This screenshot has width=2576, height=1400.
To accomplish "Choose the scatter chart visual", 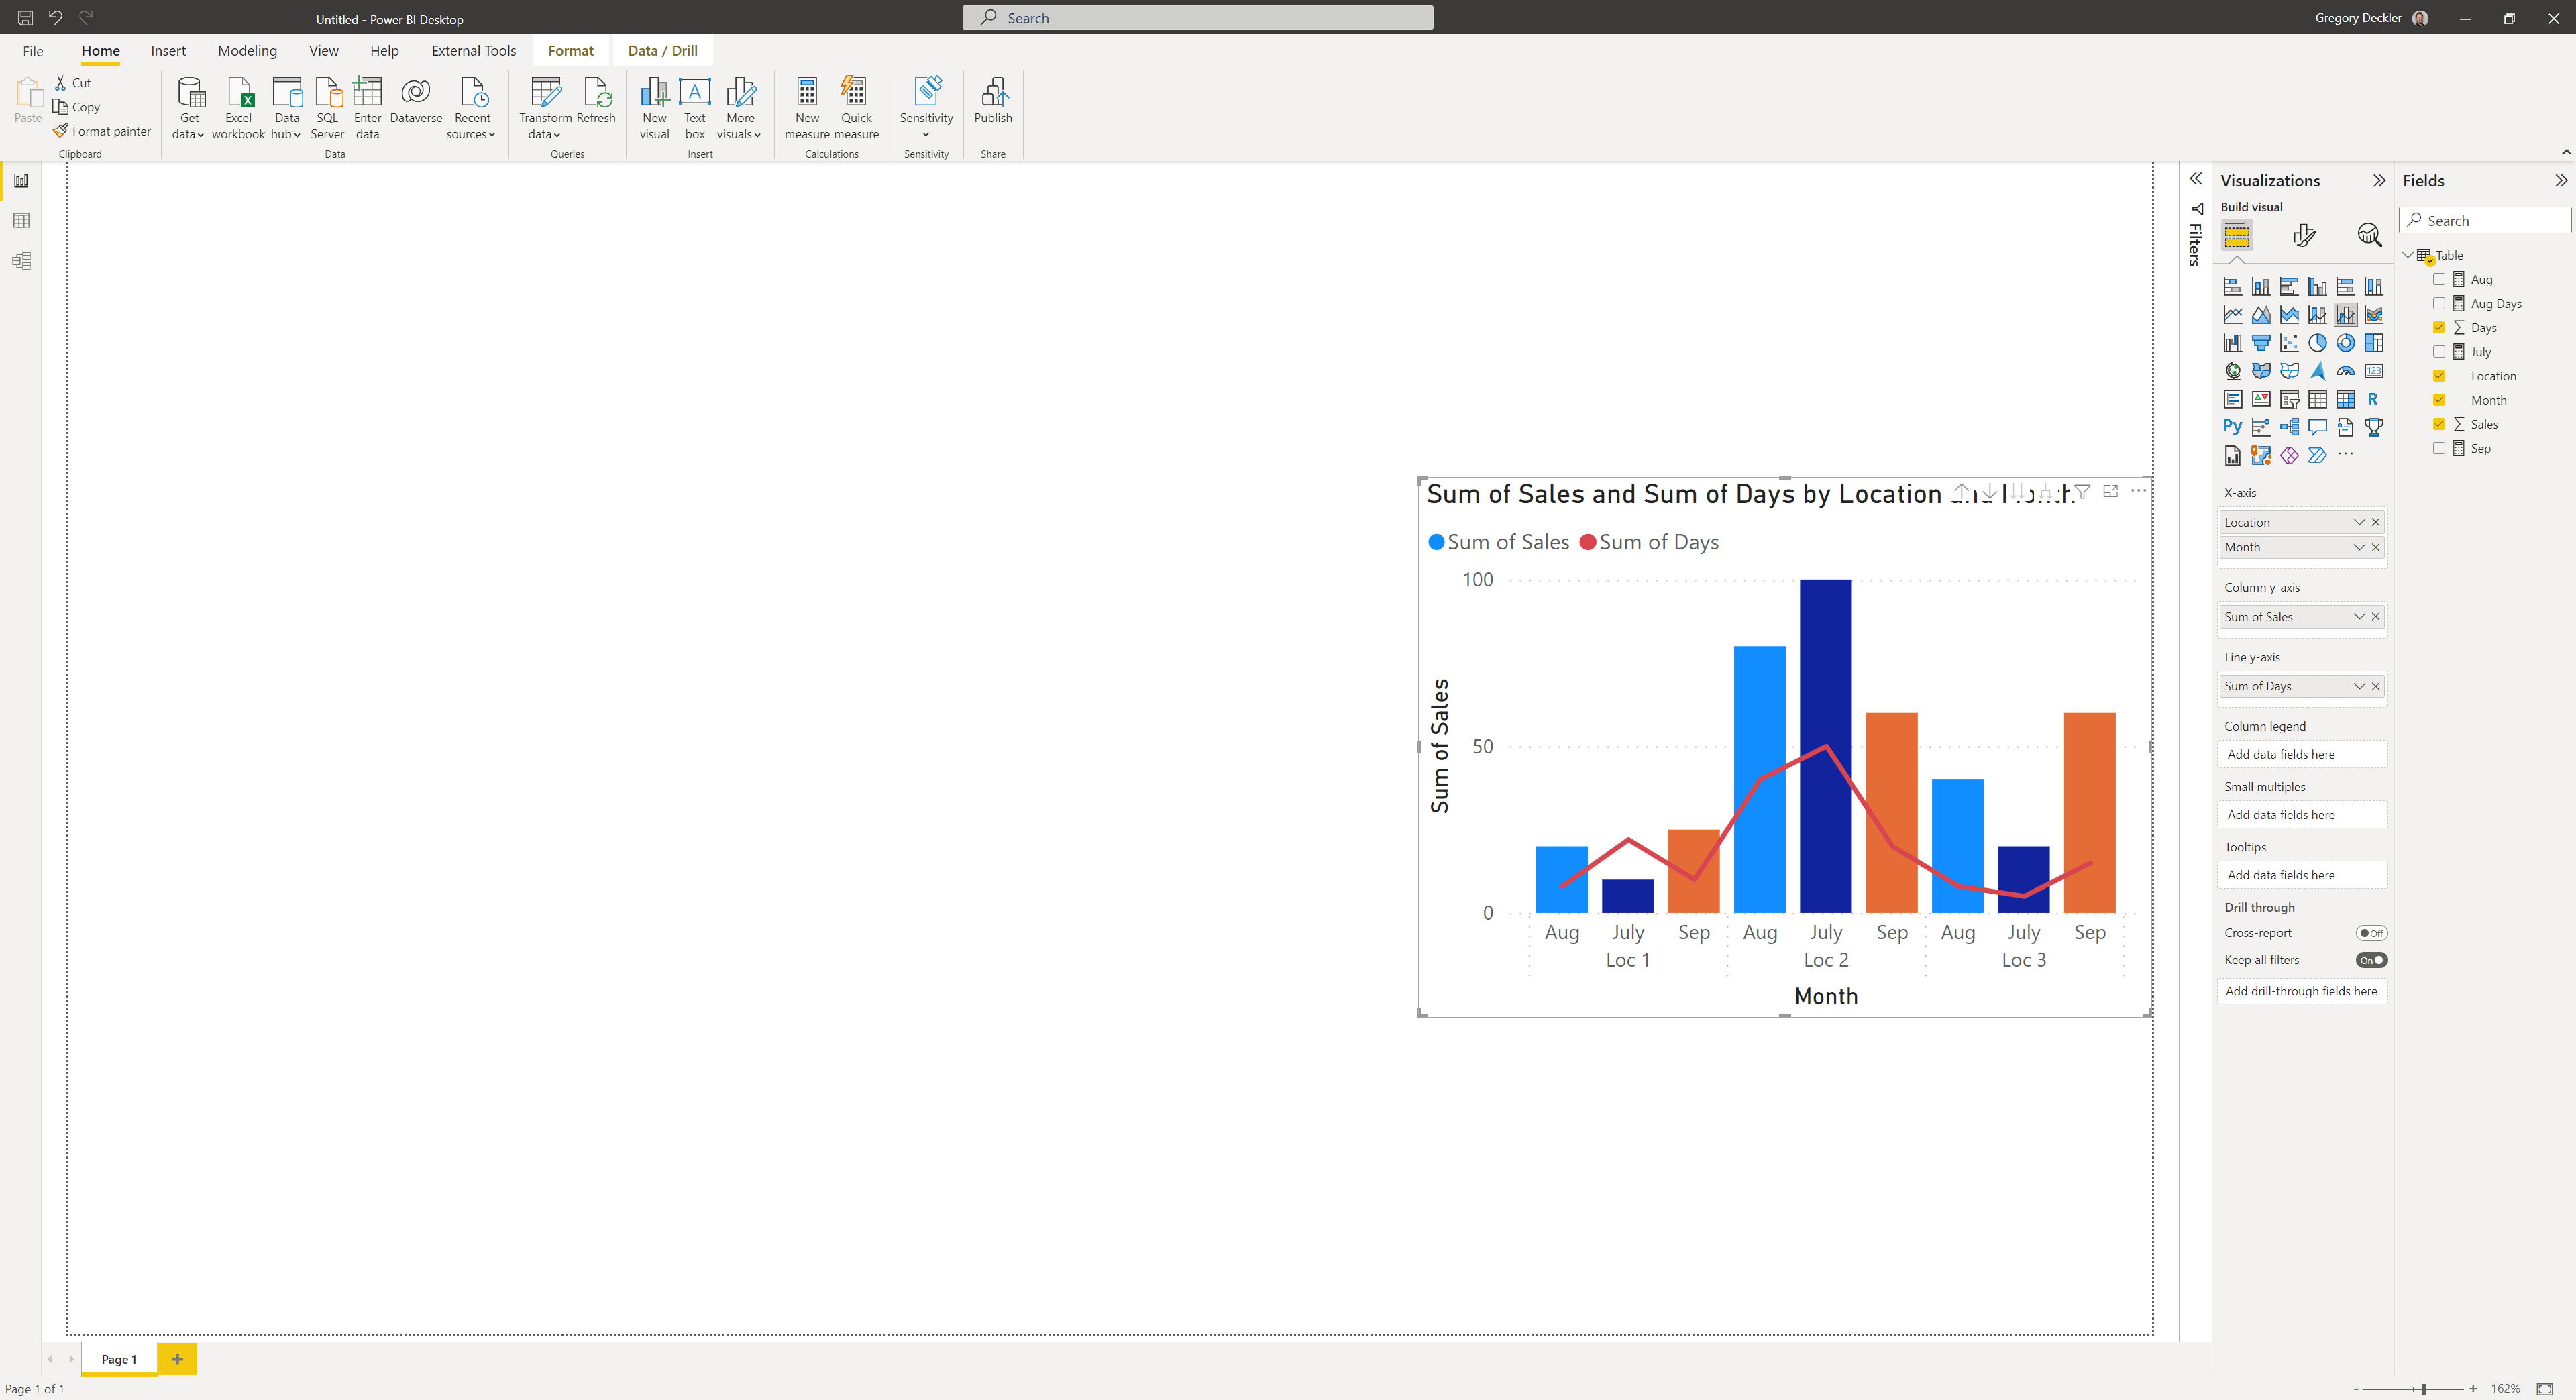I will pyautogui.click(x=2289, y=343).
